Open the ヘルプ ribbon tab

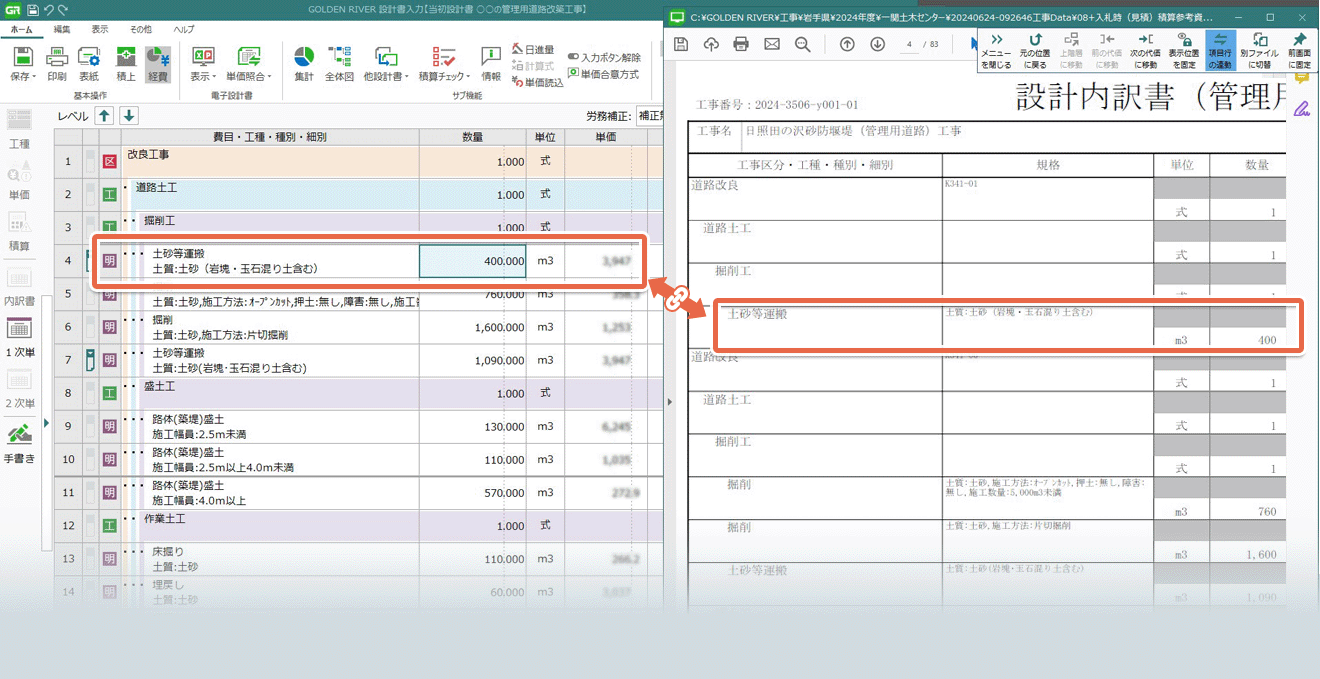tap(184, 30)
